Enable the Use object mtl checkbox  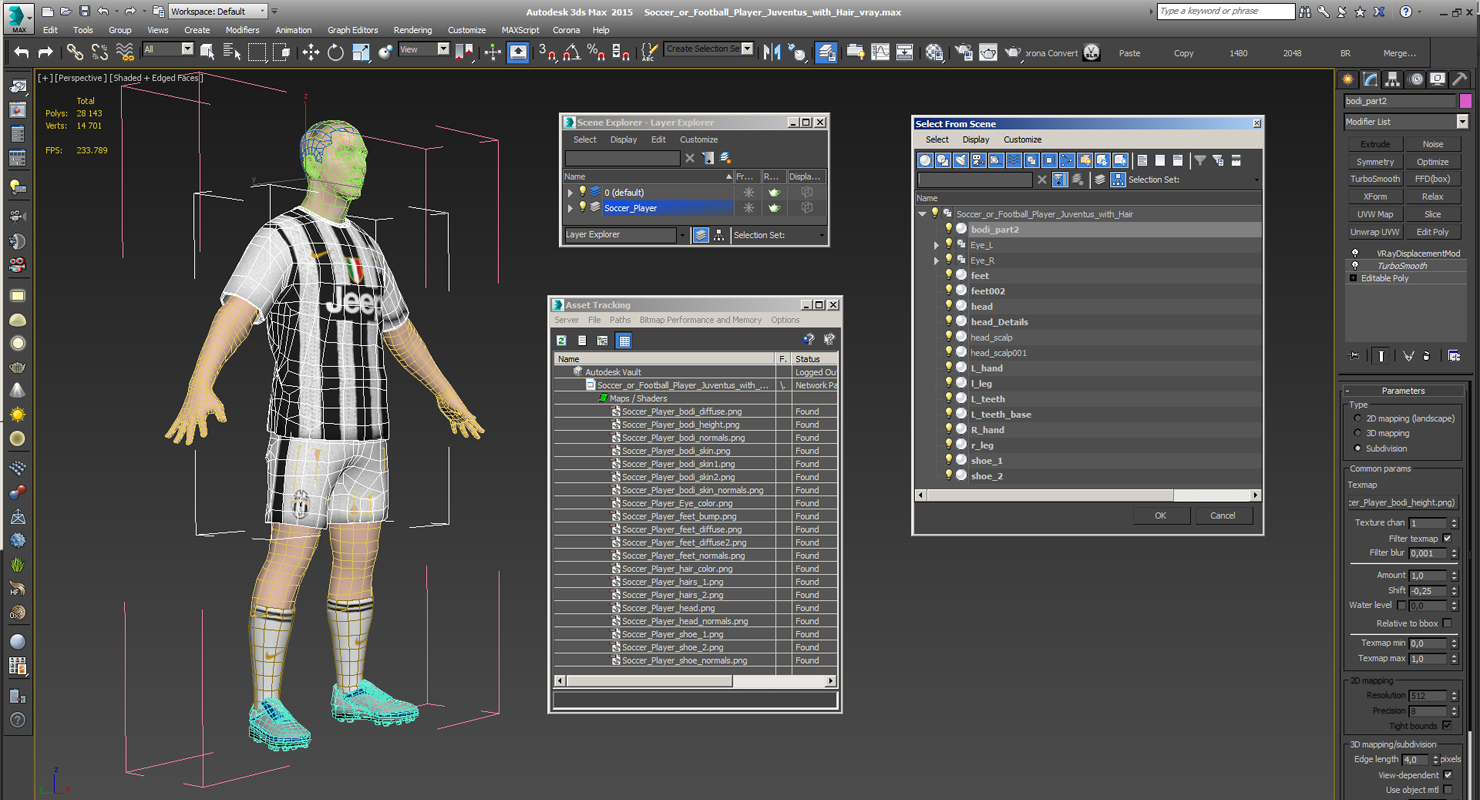pyautogui.click(x=1447, y=790)
